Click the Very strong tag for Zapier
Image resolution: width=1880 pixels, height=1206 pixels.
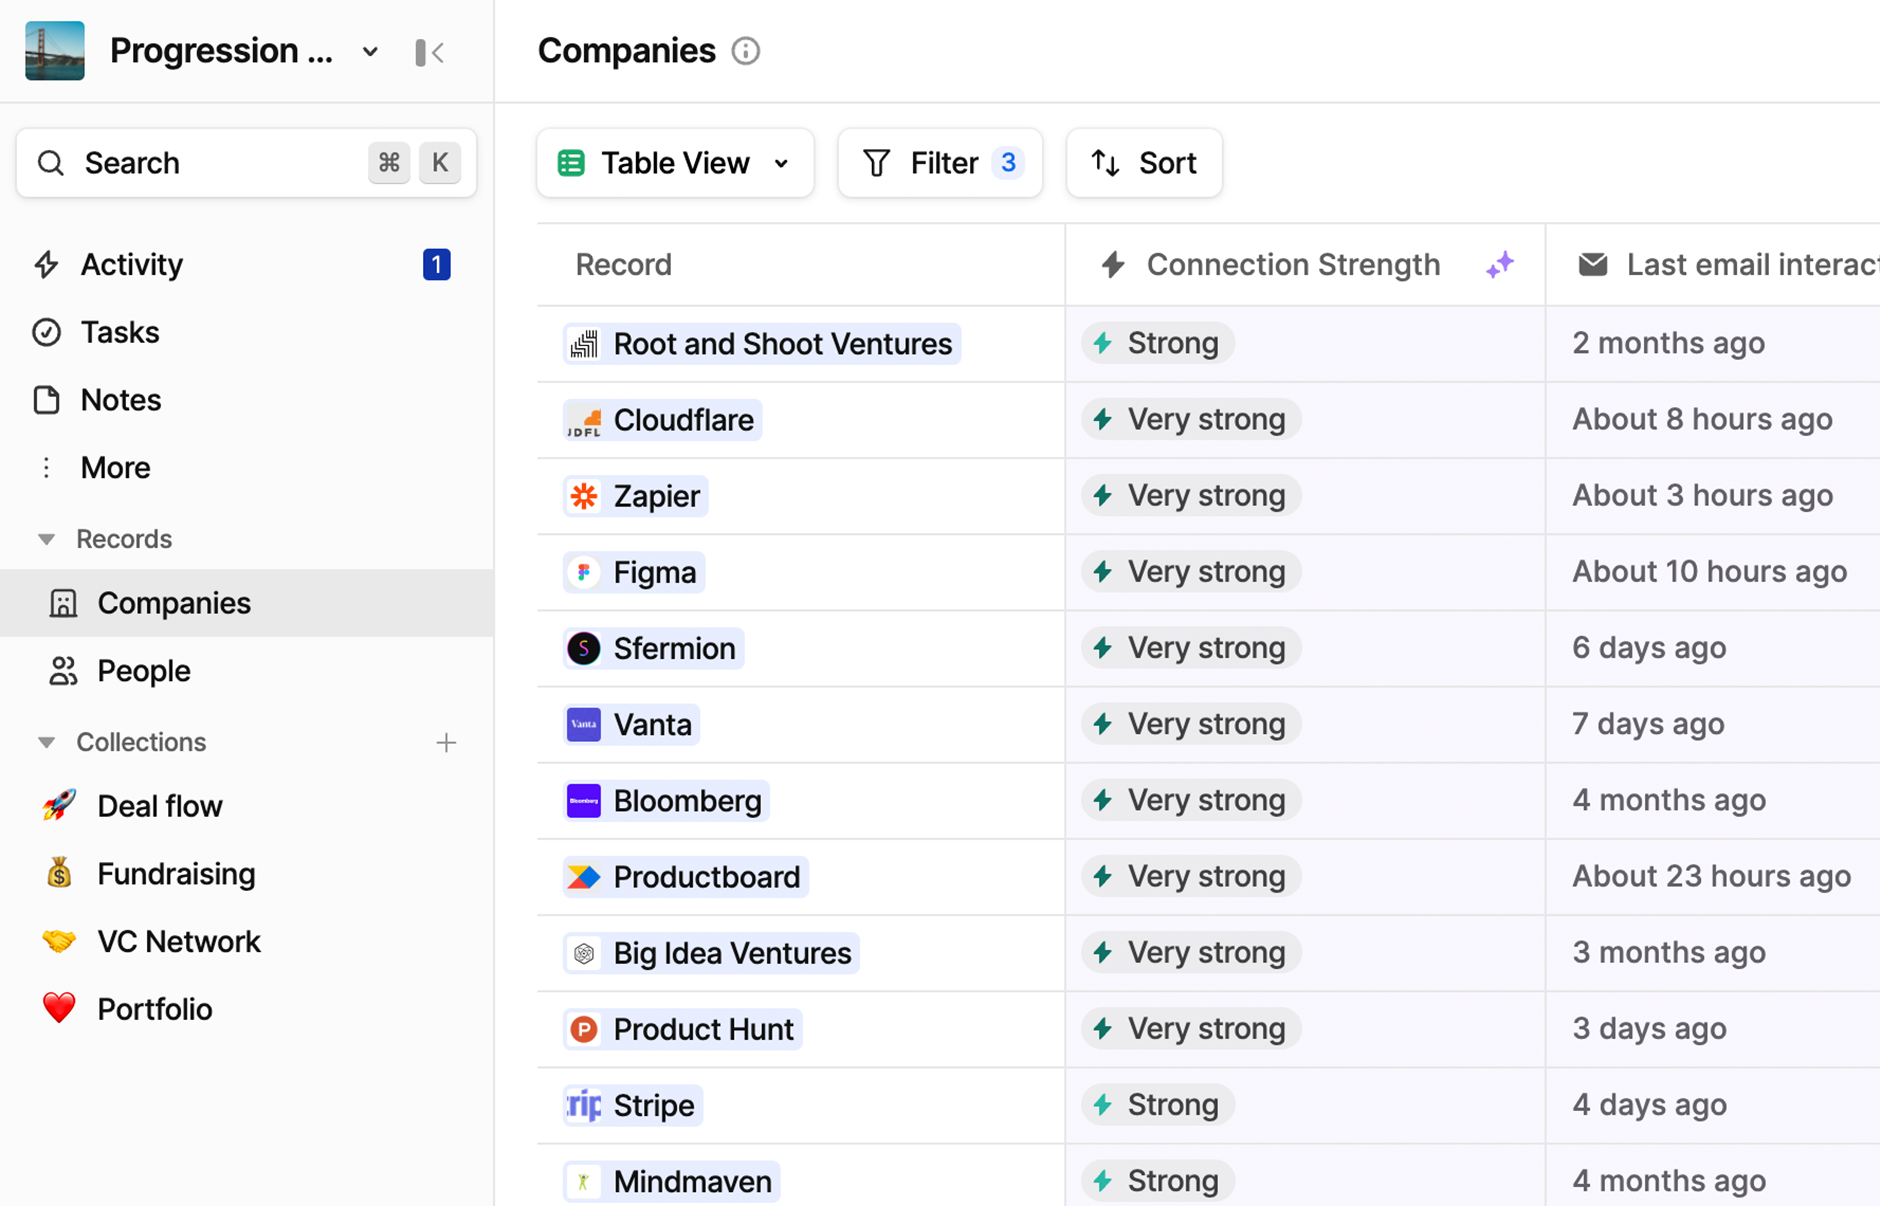point(1191,495)
